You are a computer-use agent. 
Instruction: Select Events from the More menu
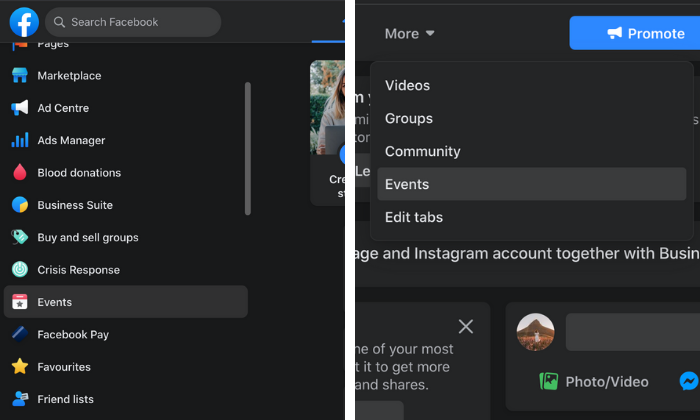pyautogui.click(x=531, y=184)
